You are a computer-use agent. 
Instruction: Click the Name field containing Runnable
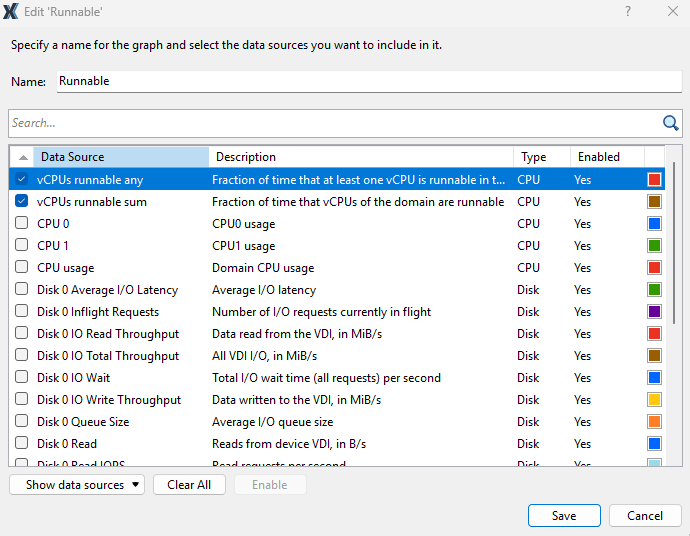click(368, 82)
